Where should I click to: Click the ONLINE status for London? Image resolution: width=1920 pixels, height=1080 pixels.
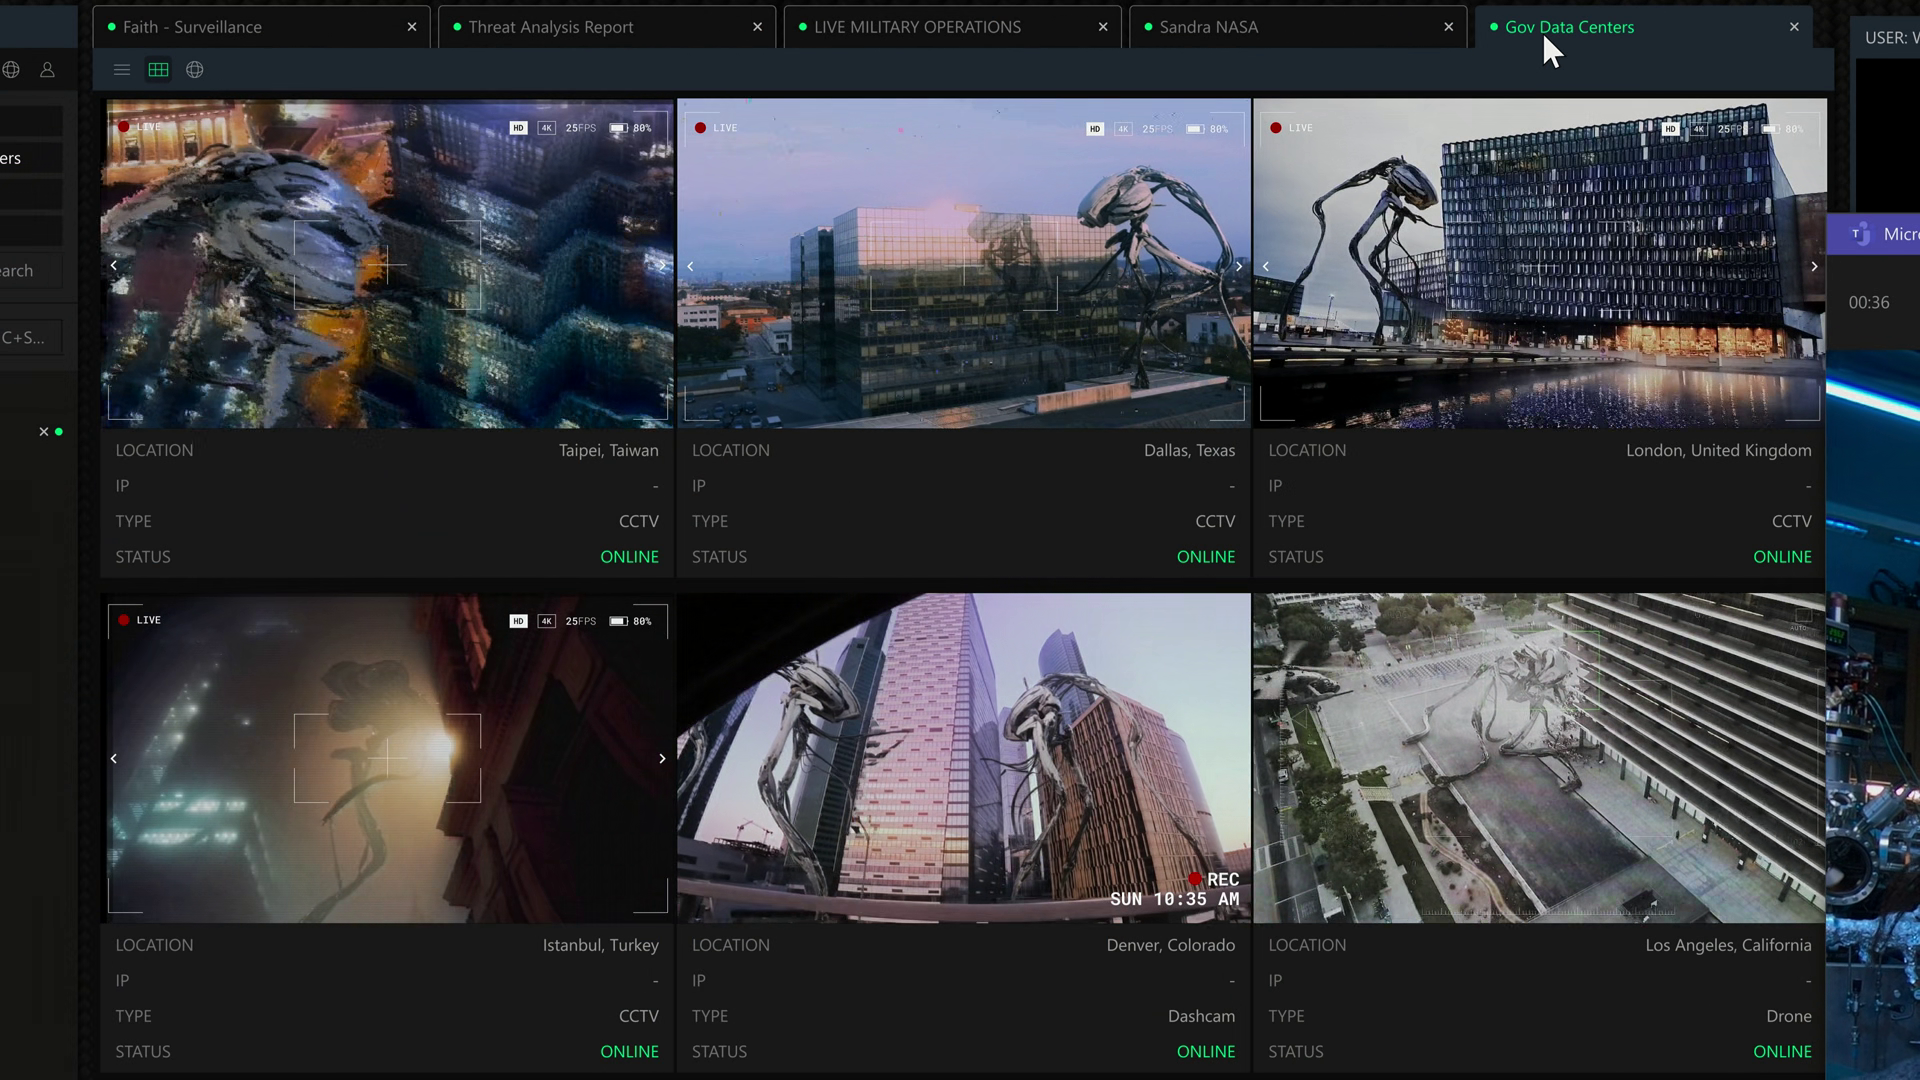[1782, 557]
